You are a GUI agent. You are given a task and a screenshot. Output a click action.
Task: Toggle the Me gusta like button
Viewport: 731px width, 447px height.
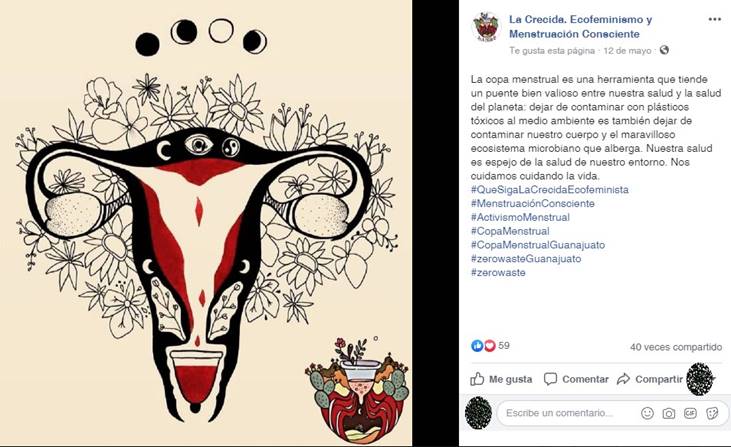click(501, 379)
